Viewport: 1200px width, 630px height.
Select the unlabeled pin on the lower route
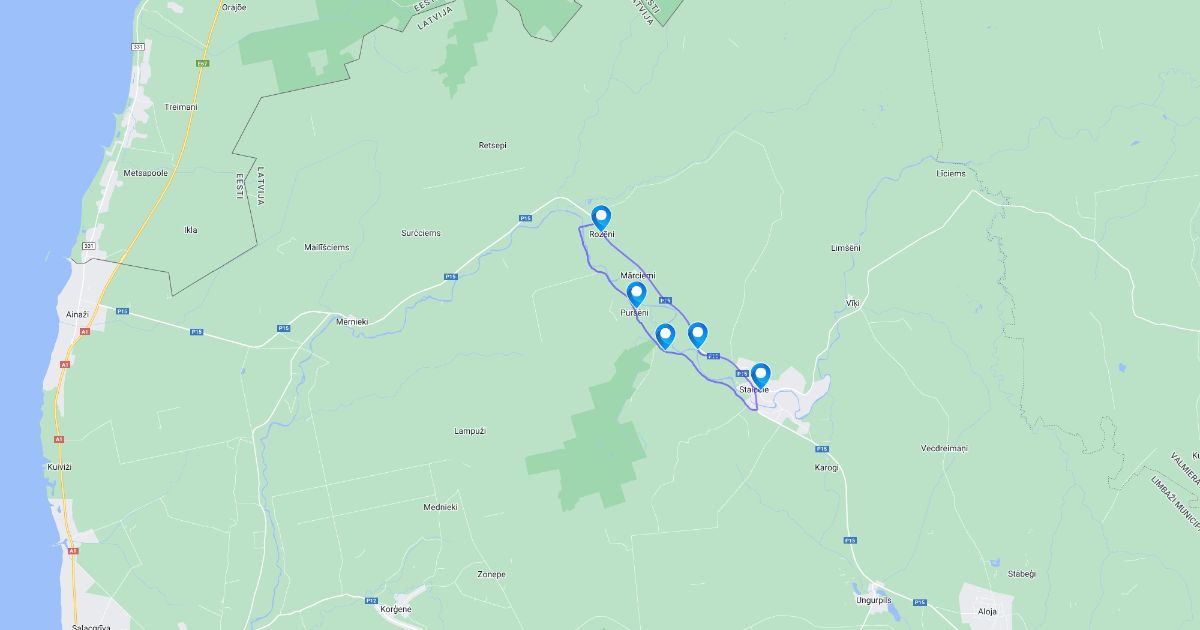[666, 336]
